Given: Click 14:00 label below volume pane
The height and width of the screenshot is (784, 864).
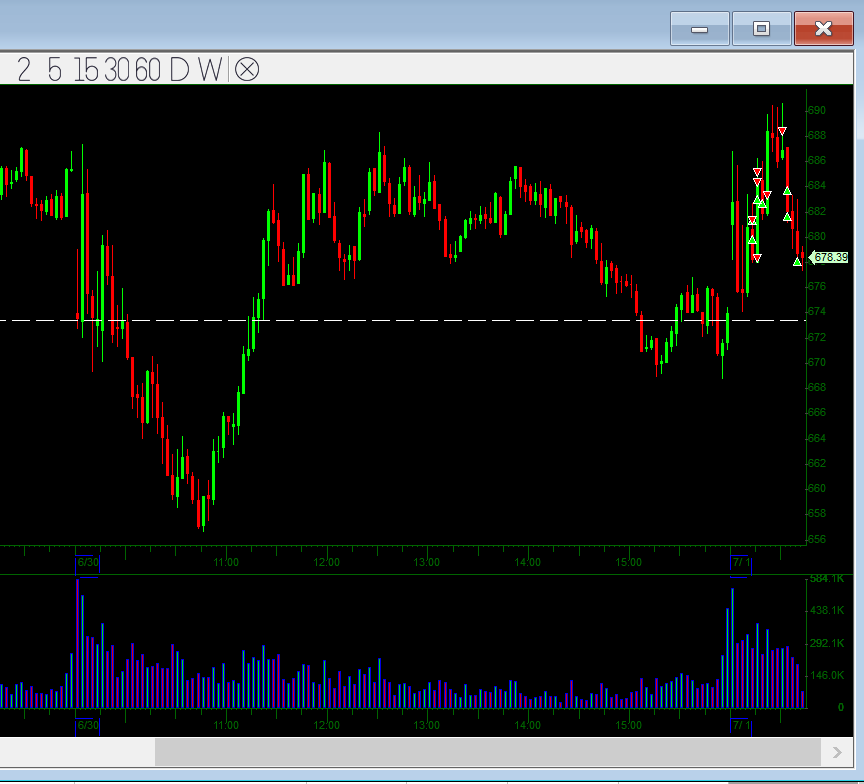Looking at the screenshot, I should 528,725.
